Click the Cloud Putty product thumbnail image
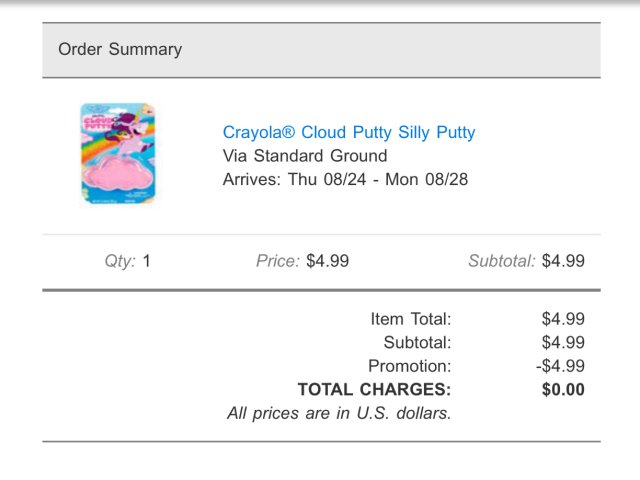 pos(118,155)
